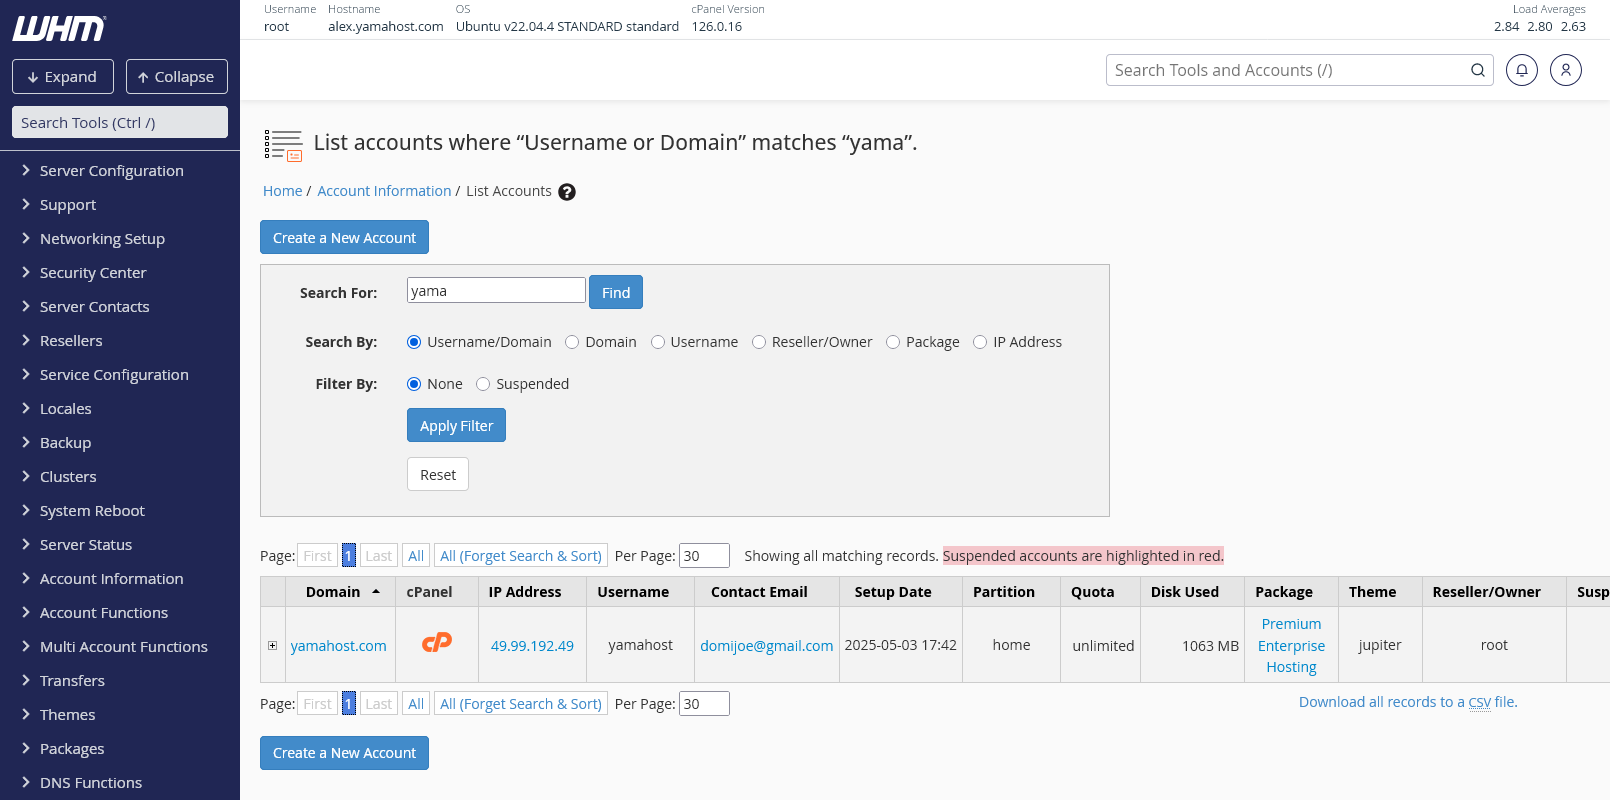This screenshot has width=1610, height=800.
Task: Open Server Status sidebar section
Action: coord(120,545)
